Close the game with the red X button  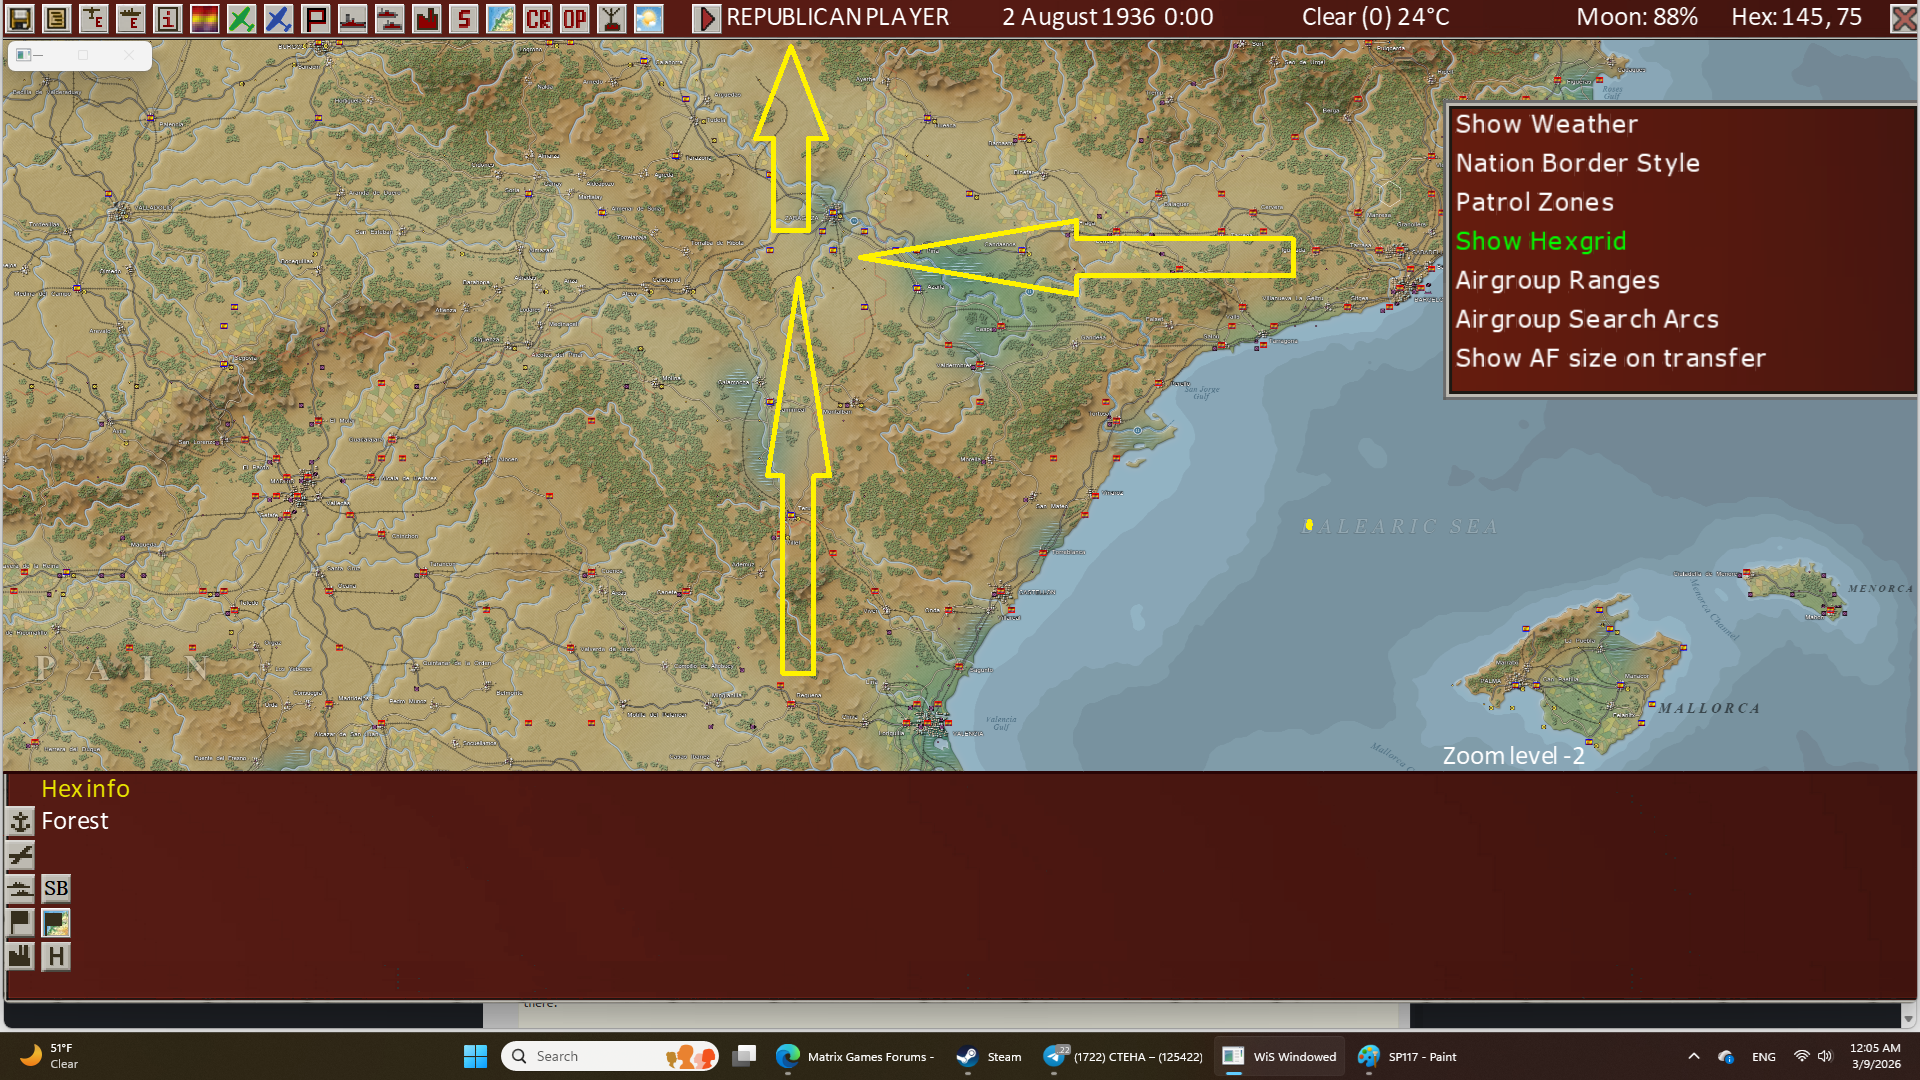(x=1903, y=18)
